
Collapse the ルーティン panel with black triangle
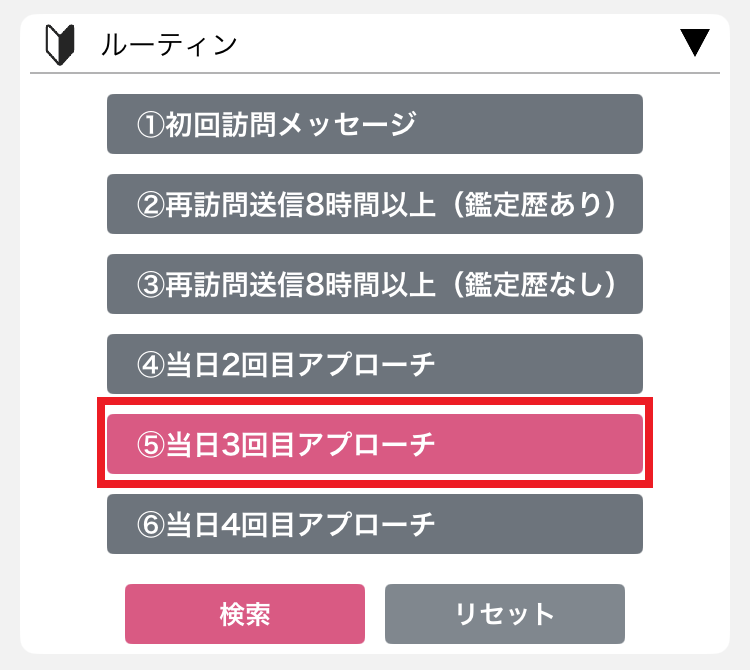coord(695,43)
